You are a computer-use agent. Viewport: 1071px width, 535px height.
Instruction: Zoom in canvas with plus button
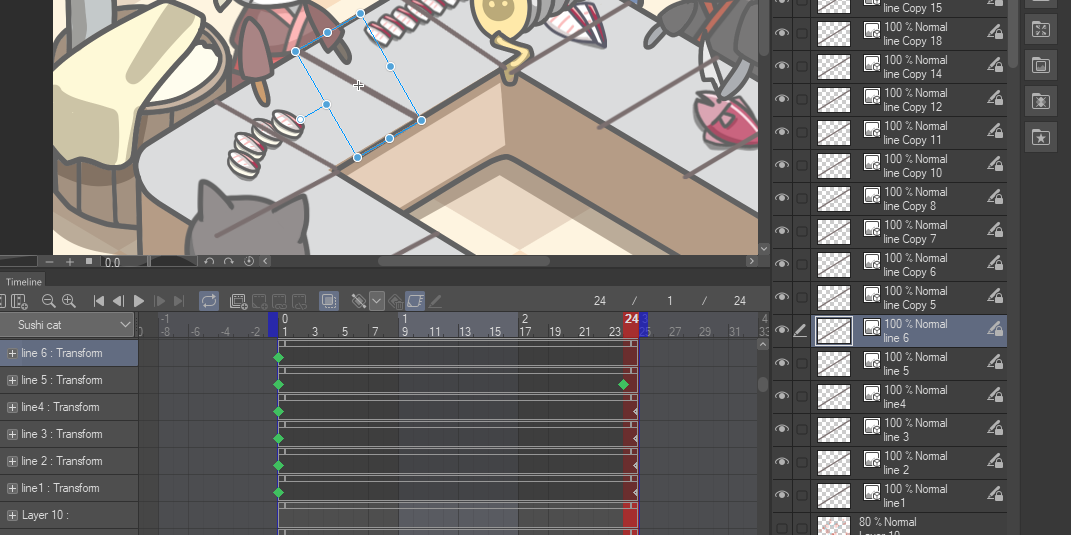tap(69, 262)
